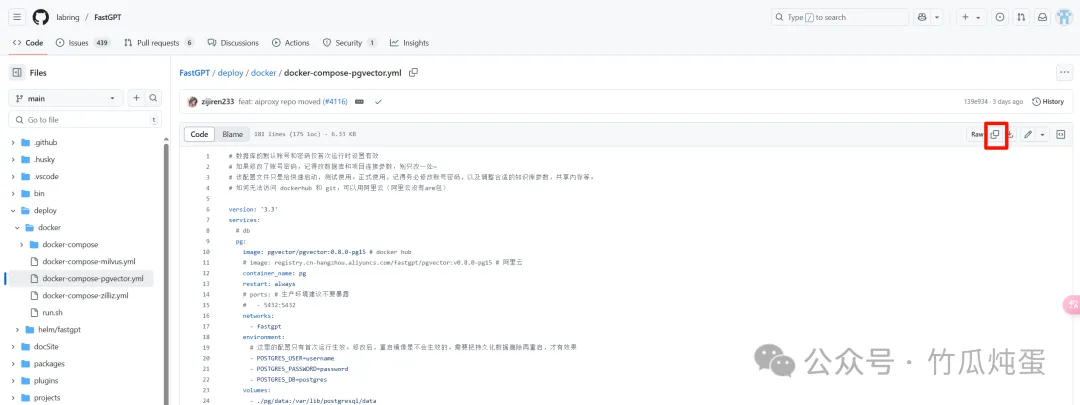Click the search files magnifier button

153,98
